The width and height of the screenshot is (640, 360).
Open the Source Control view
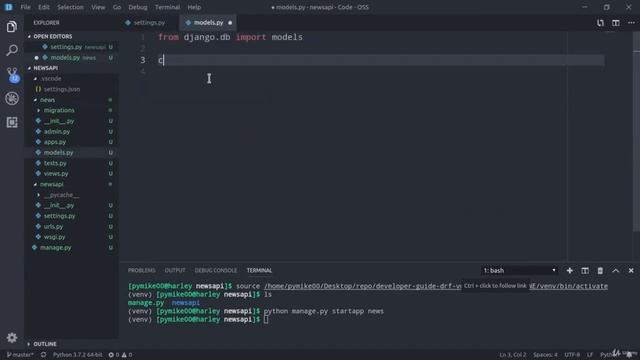click(12, 75)
